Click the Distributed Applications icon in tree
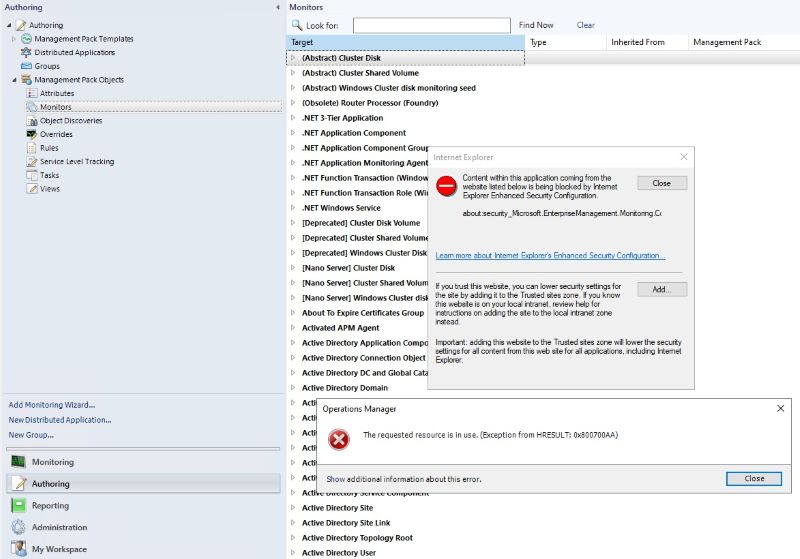 (26, 52)
